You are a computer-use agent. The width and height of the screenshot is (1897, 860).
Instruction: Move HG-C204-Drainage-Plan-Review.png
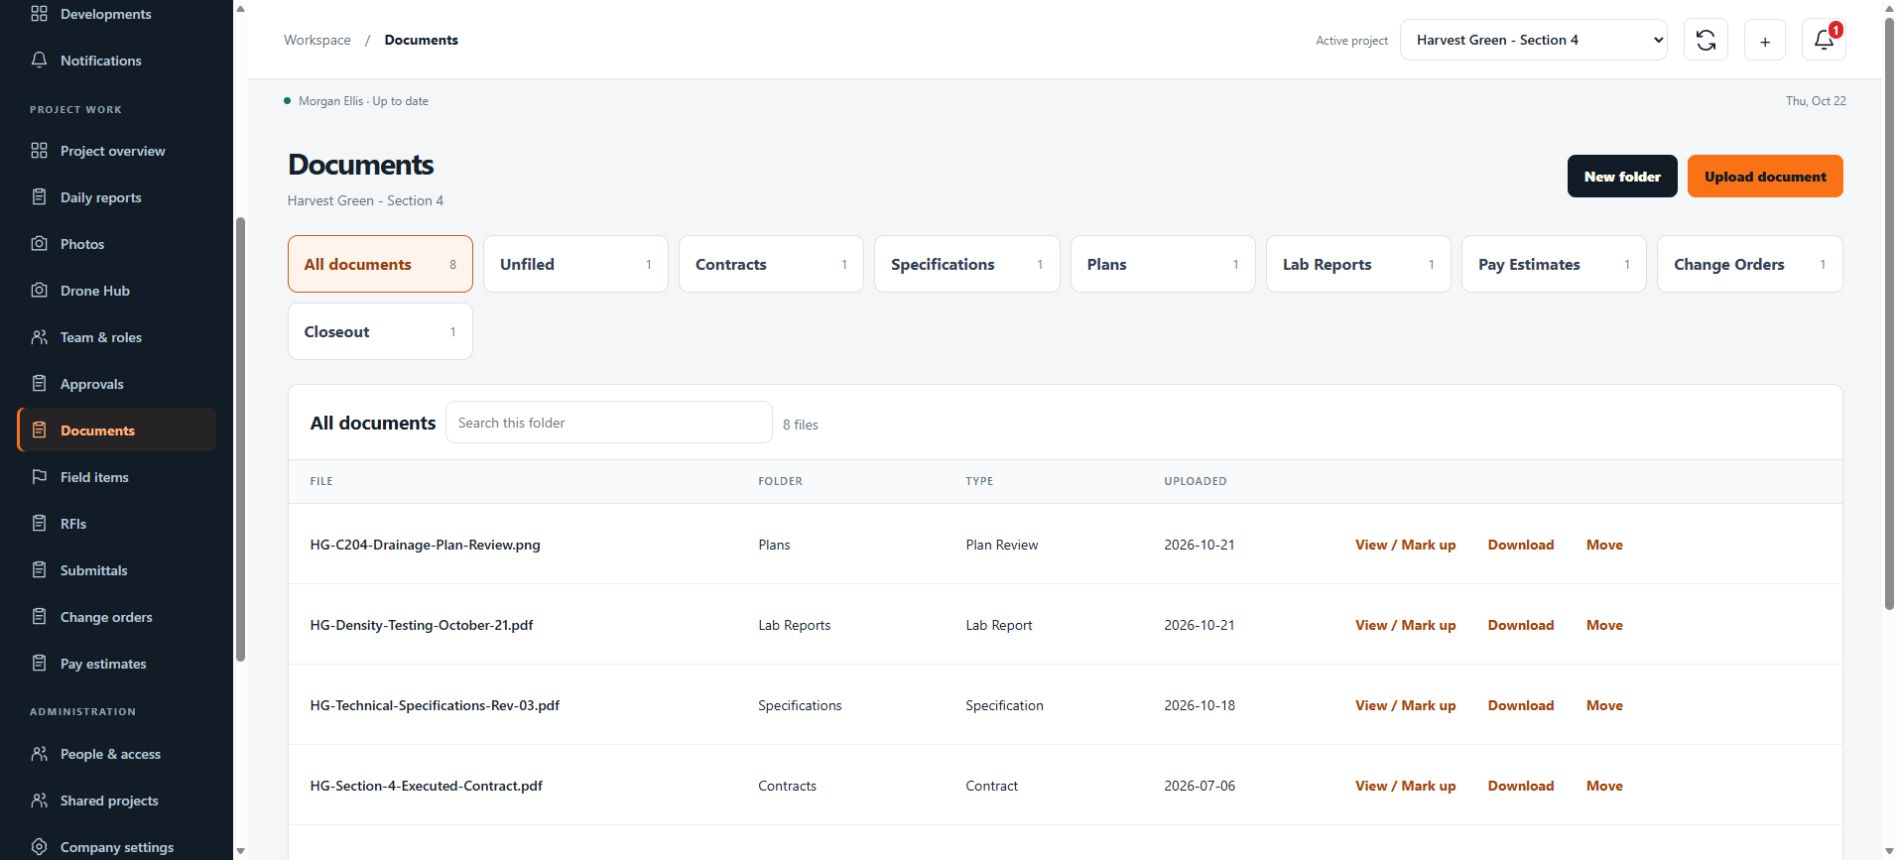click(1604, 545)
